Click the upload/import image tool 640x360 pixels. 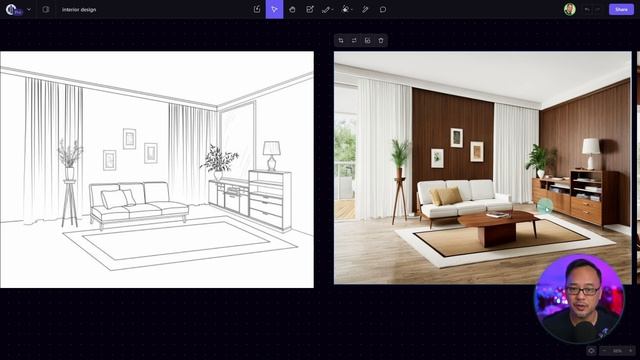(x=257, y=9)
